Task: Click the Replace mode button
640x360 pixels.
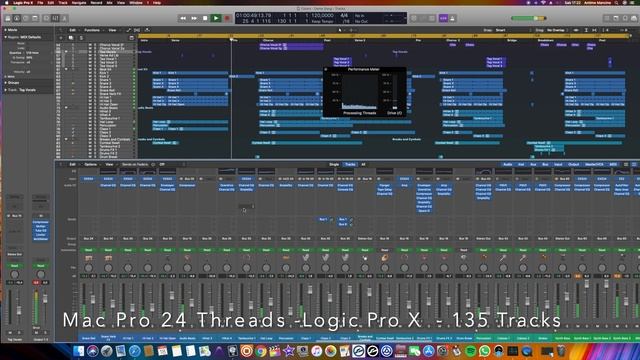Action: click(x=414, y=18)
